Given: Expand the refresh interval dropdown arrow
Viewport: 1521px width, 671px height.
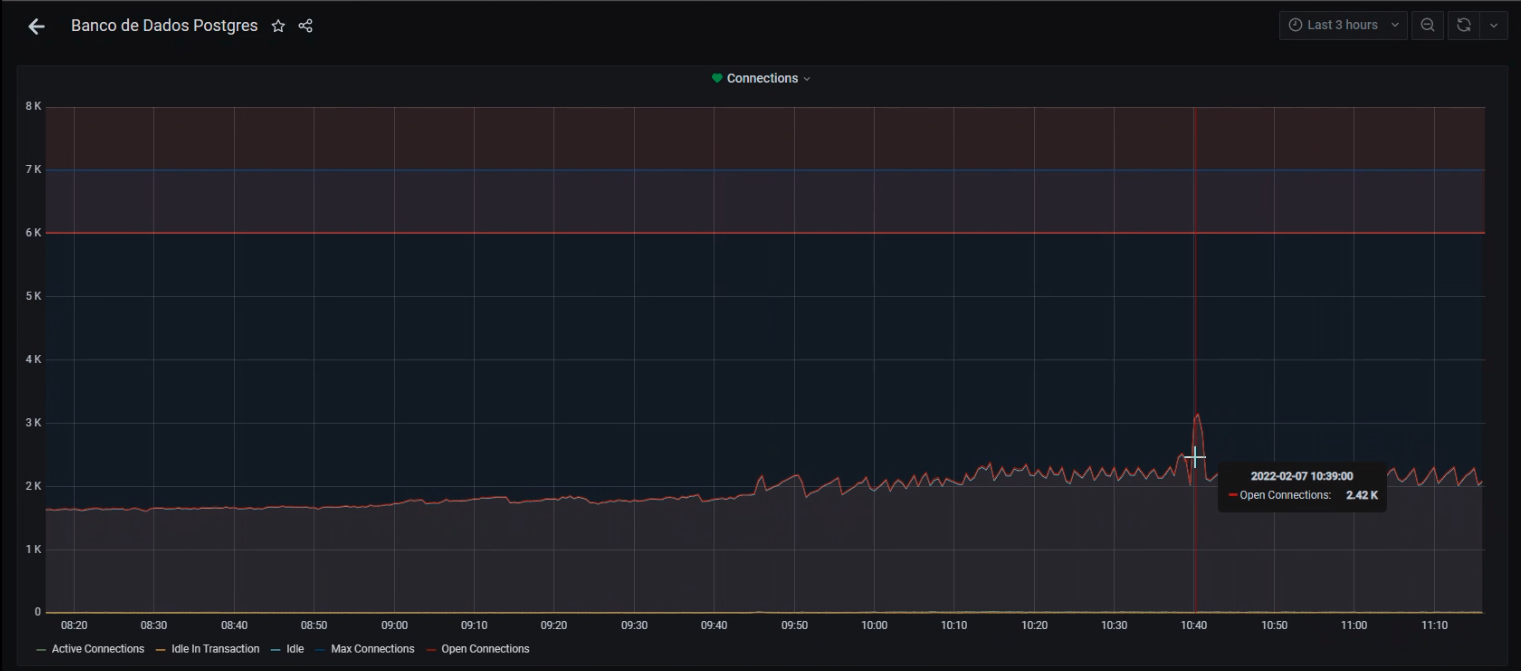Looking at the screenshot, I should pyautogui.click(x=1495, y=26).
